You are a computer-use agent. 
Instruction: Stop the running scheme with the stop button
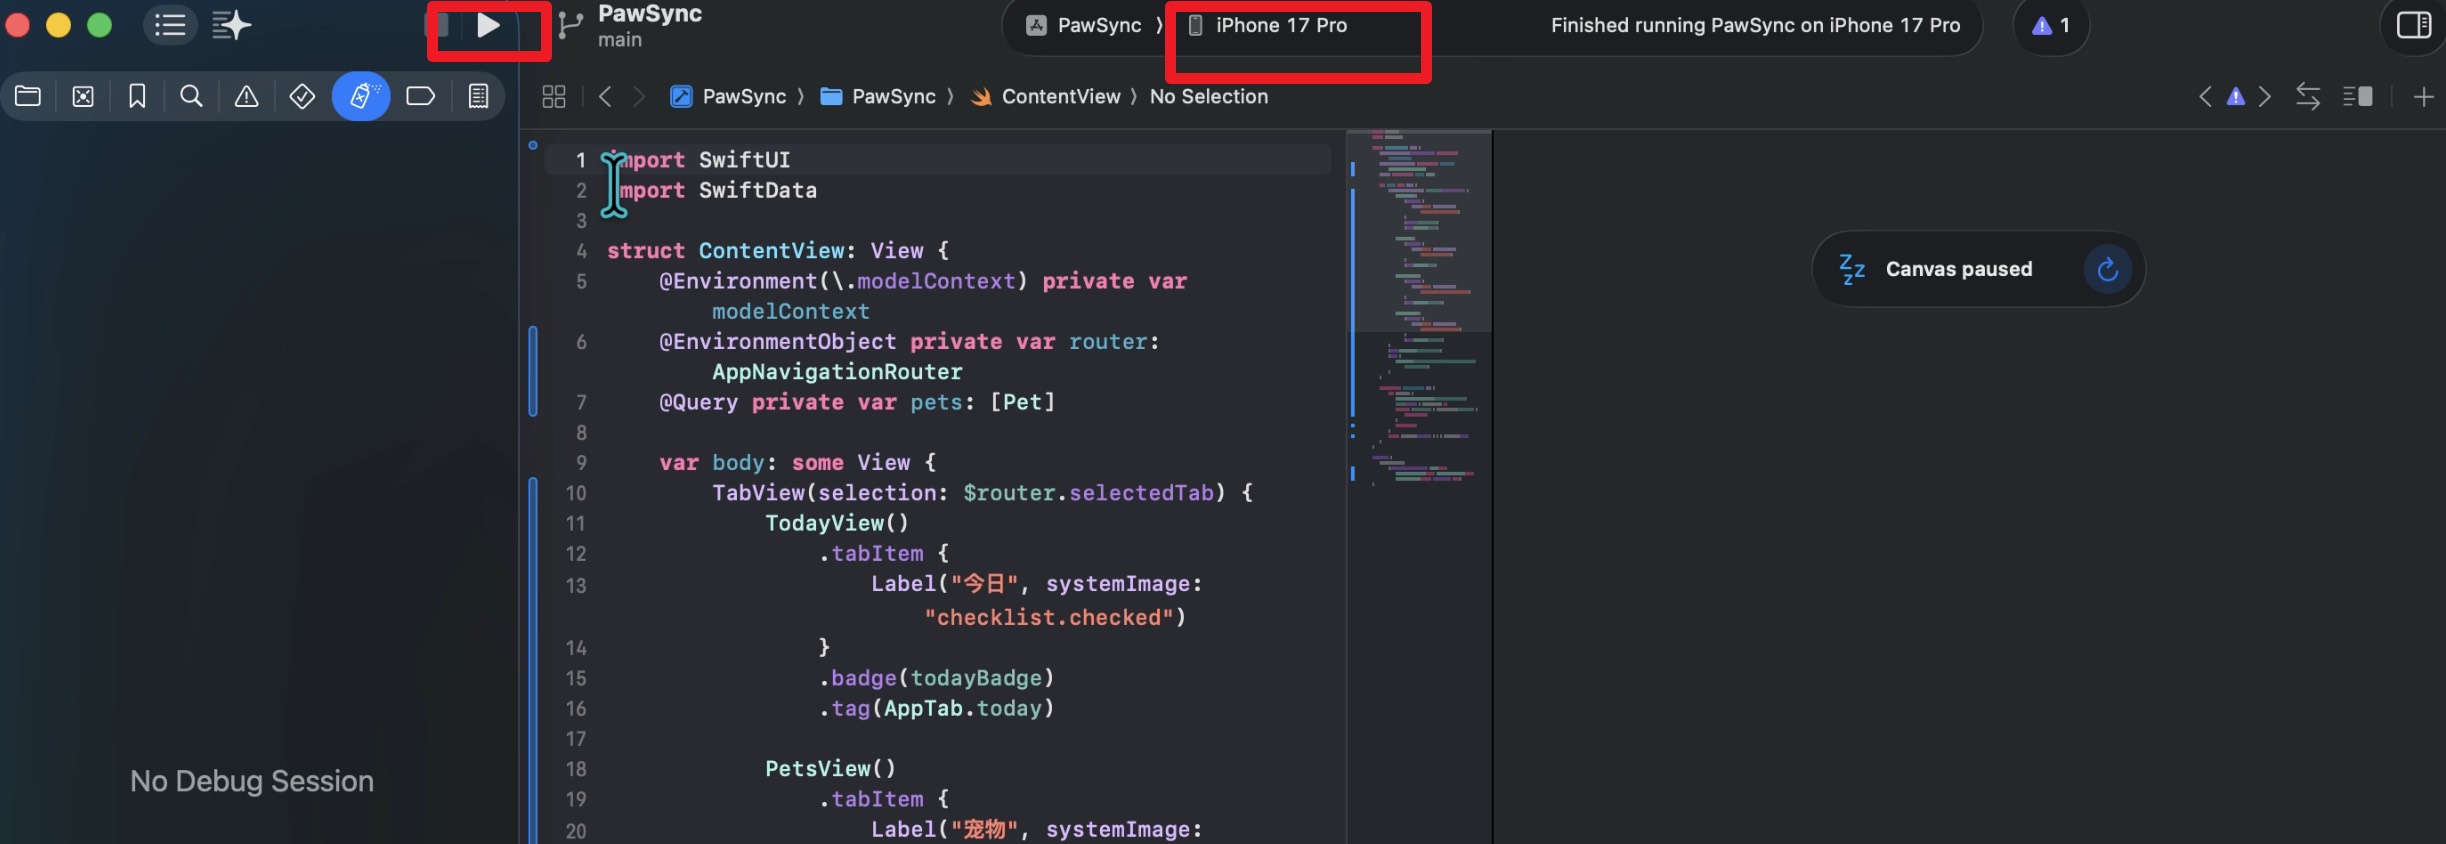pos(437,25)
